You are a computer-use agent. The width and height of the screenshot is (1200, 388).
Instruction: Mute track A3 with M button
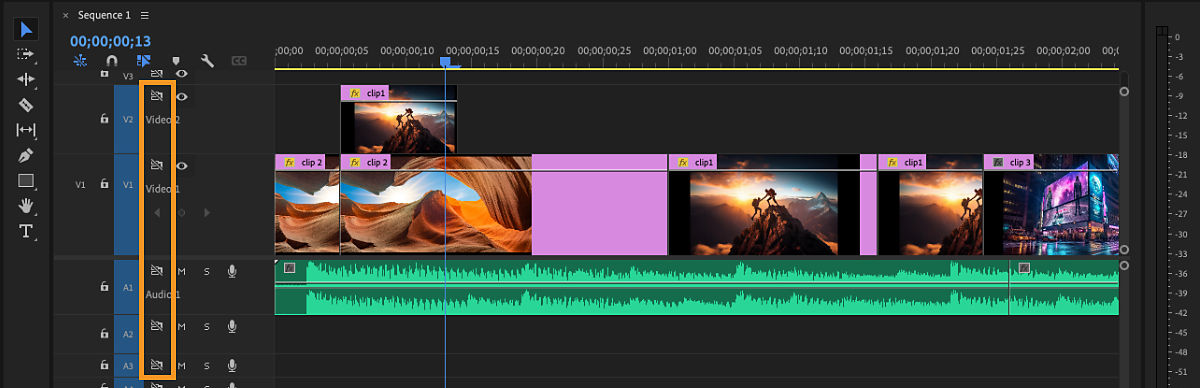(x=181, y=365)
